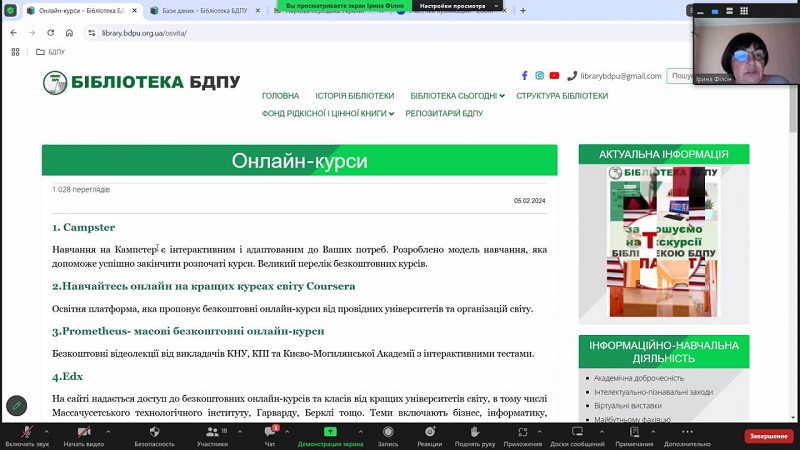
Task: Open the 3.Prometheus course link
Action: click(x=188, y=331)
